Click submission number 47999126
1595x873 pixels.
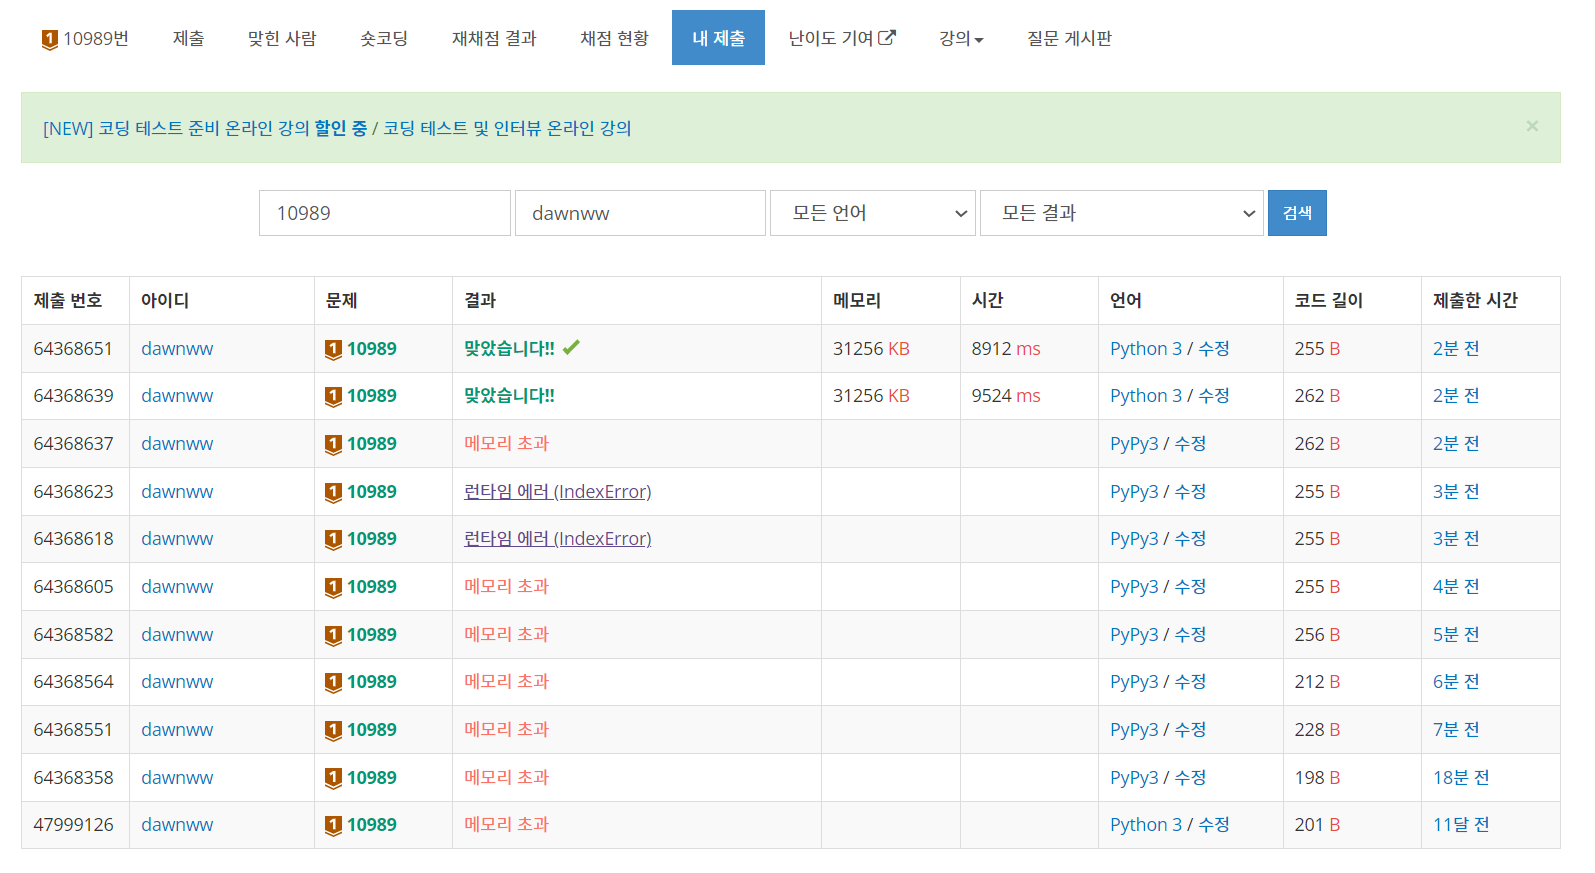tap(73, 825)
